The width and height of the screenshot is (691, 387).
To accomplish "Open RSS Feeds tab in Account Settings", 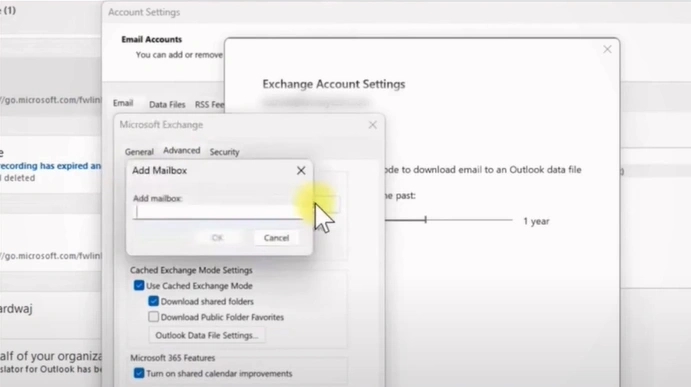I will 209,104.
